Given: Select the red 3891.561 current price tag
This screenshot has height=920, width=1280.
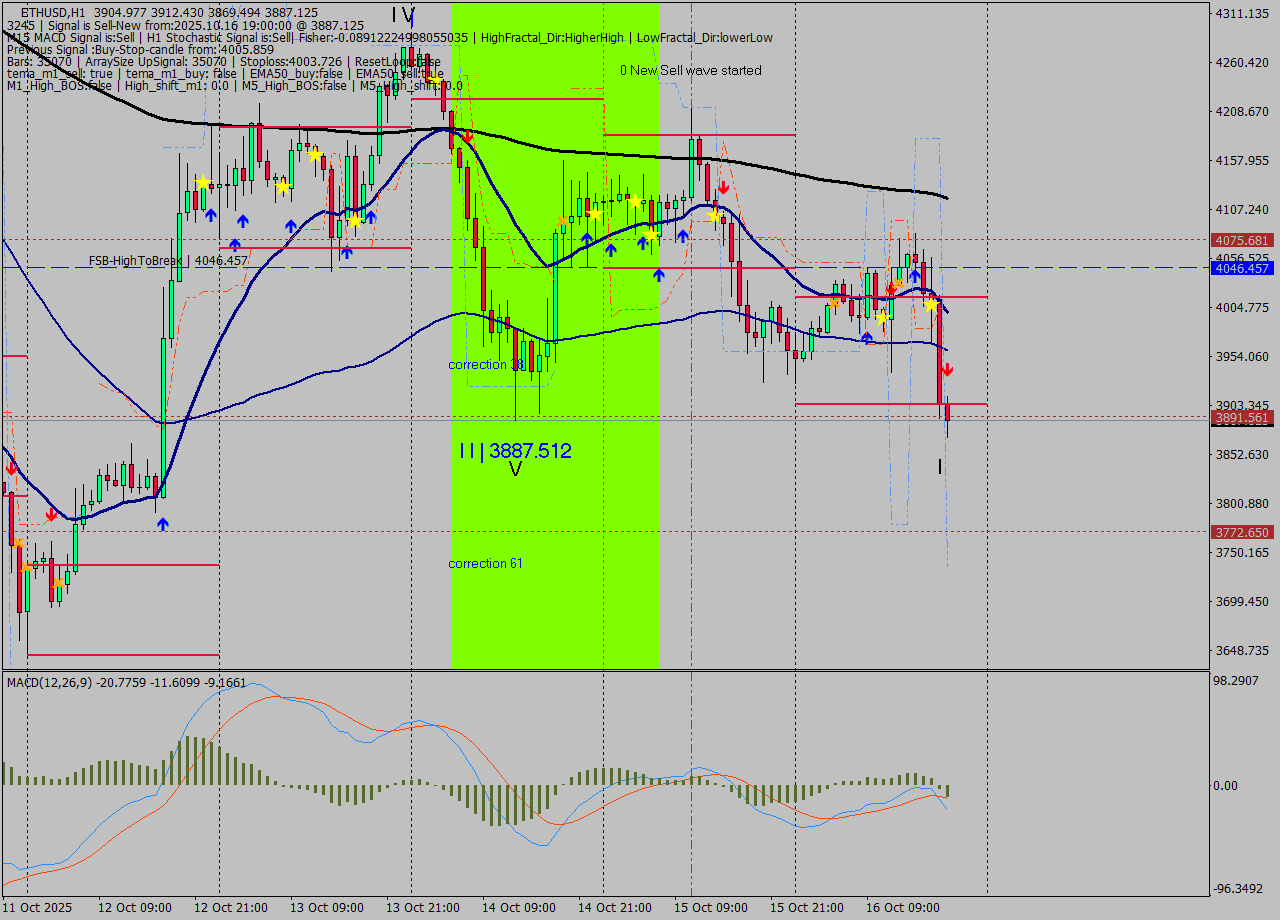Looking at the screenshot, I should pos(1241,417).
